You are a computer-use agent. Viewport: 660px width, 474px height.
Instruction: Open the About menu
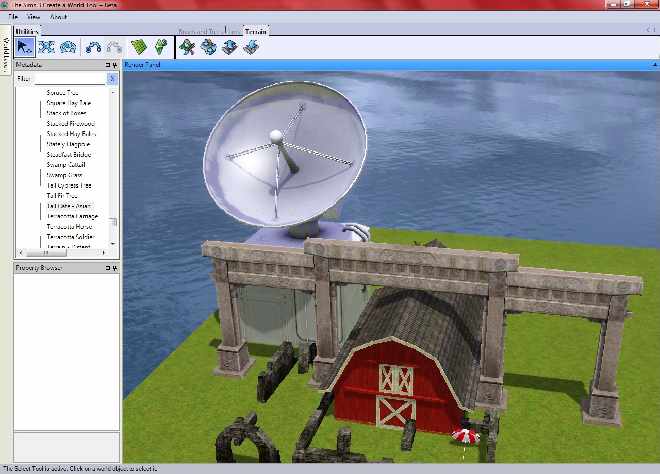[59, 17]
